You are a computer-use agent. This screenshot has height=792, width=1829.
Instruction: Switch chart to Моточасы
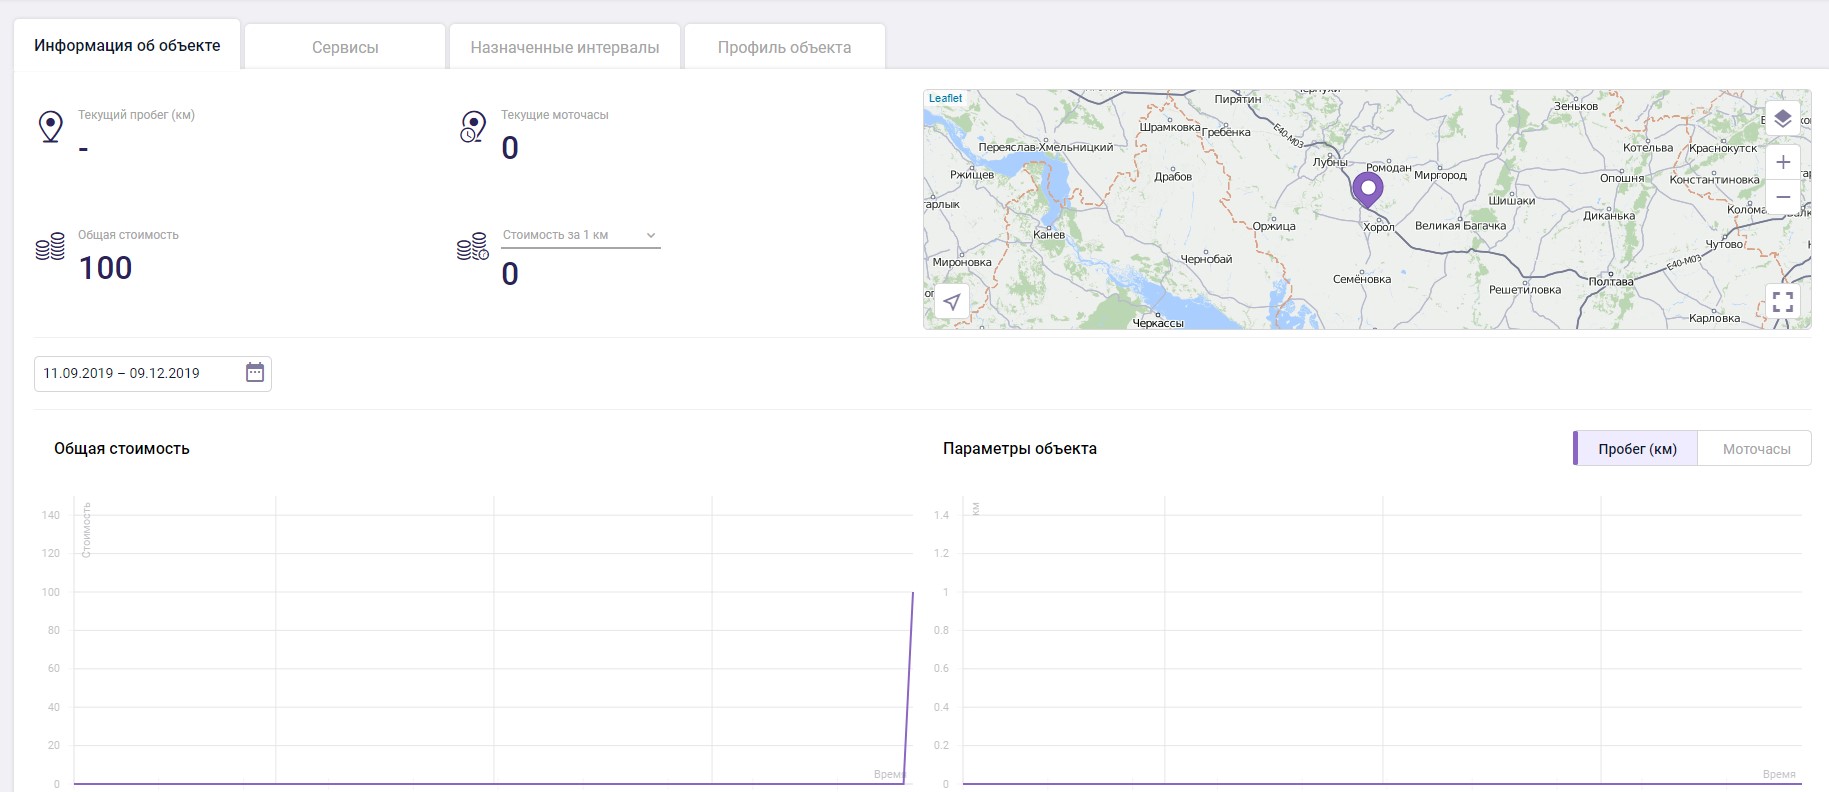tap(1755, 449)
